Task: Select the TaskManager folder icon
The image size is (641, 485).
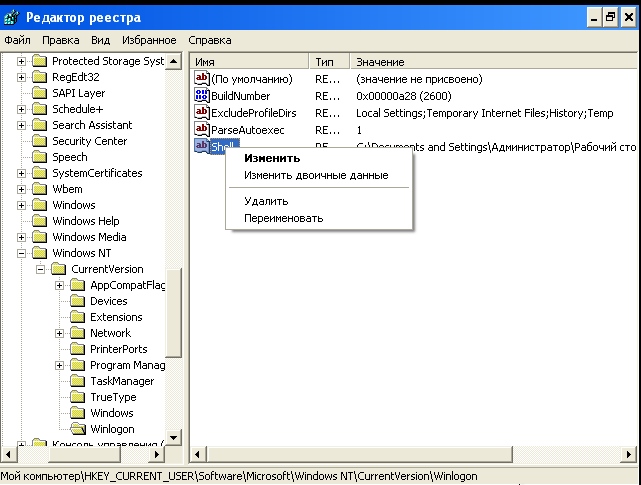Action: click(x=77, y=381)
